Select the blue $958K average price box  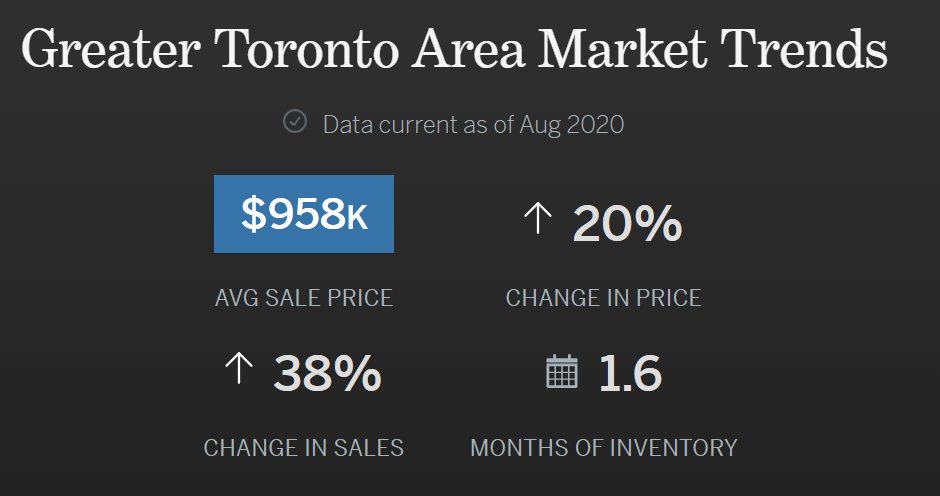[x=304, y=214]
